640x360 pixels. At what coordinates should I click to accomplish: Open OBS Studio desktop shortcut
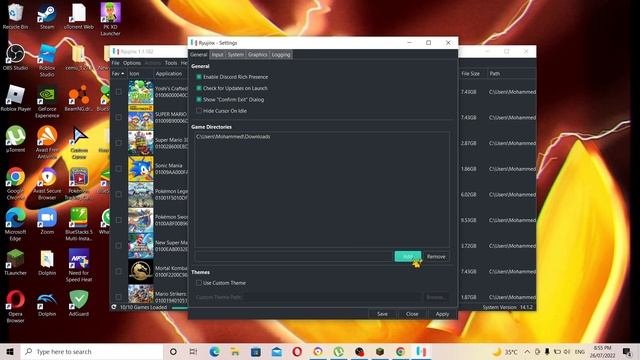15,57
